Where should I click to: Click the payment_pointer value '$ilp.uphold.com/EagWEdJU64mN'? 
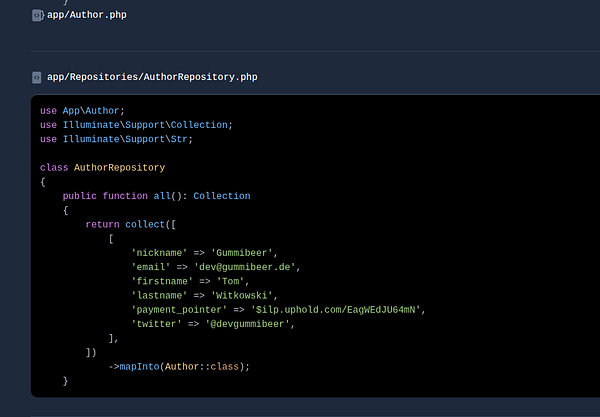coord(336,310)
